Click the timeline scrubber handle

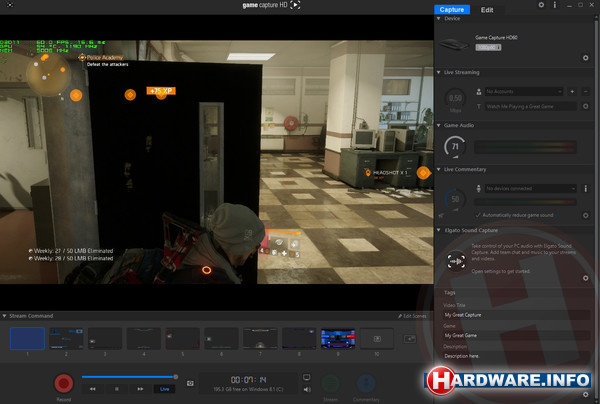coord(176,377)
